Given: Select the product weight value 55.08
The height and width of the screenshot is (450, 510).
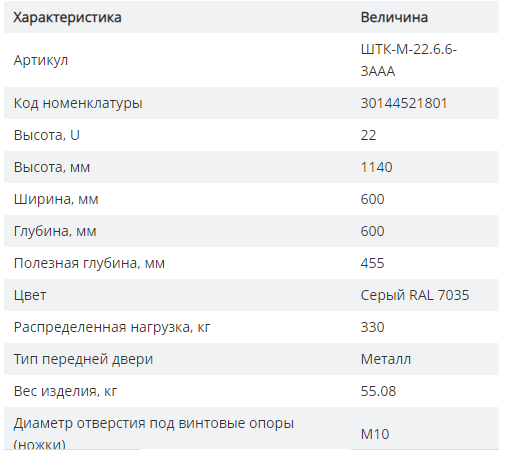Looking at the screenshot, I should pyautogui.click(x=378, y=391).
